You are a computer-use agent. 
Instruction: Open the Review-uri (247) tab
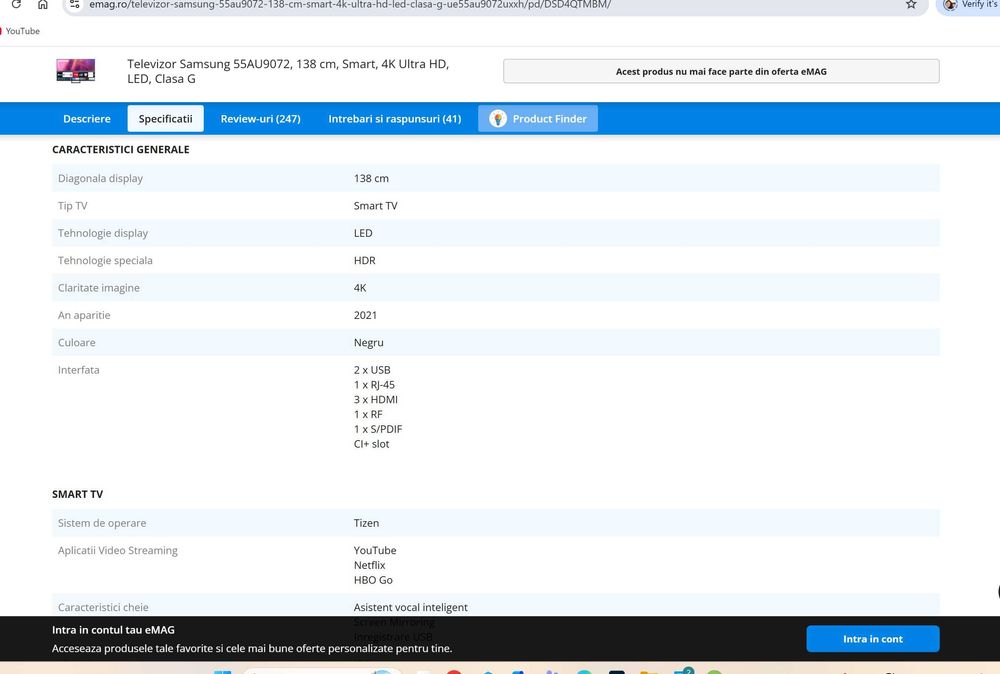point(260,119)
